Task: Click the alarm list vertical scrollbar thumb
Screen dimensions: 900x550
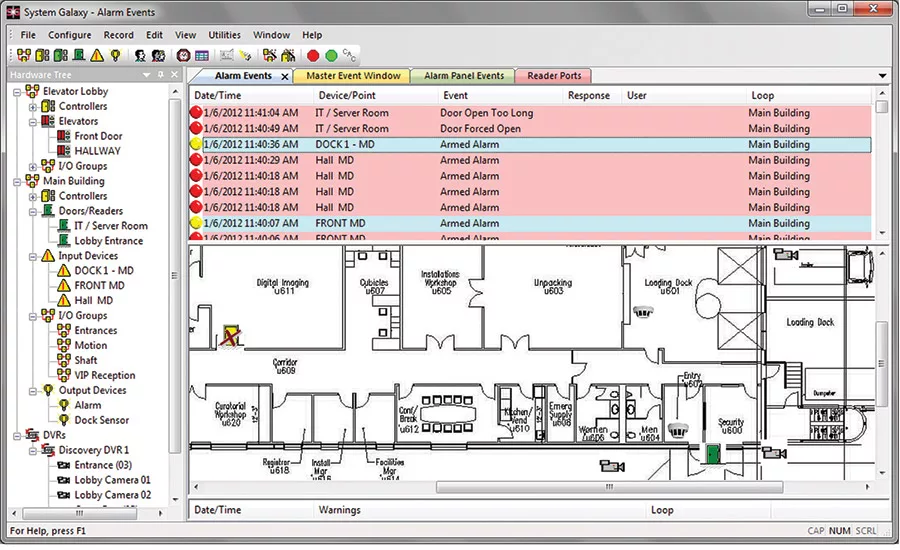Action: pyautogui.click(x=882, y=107)
